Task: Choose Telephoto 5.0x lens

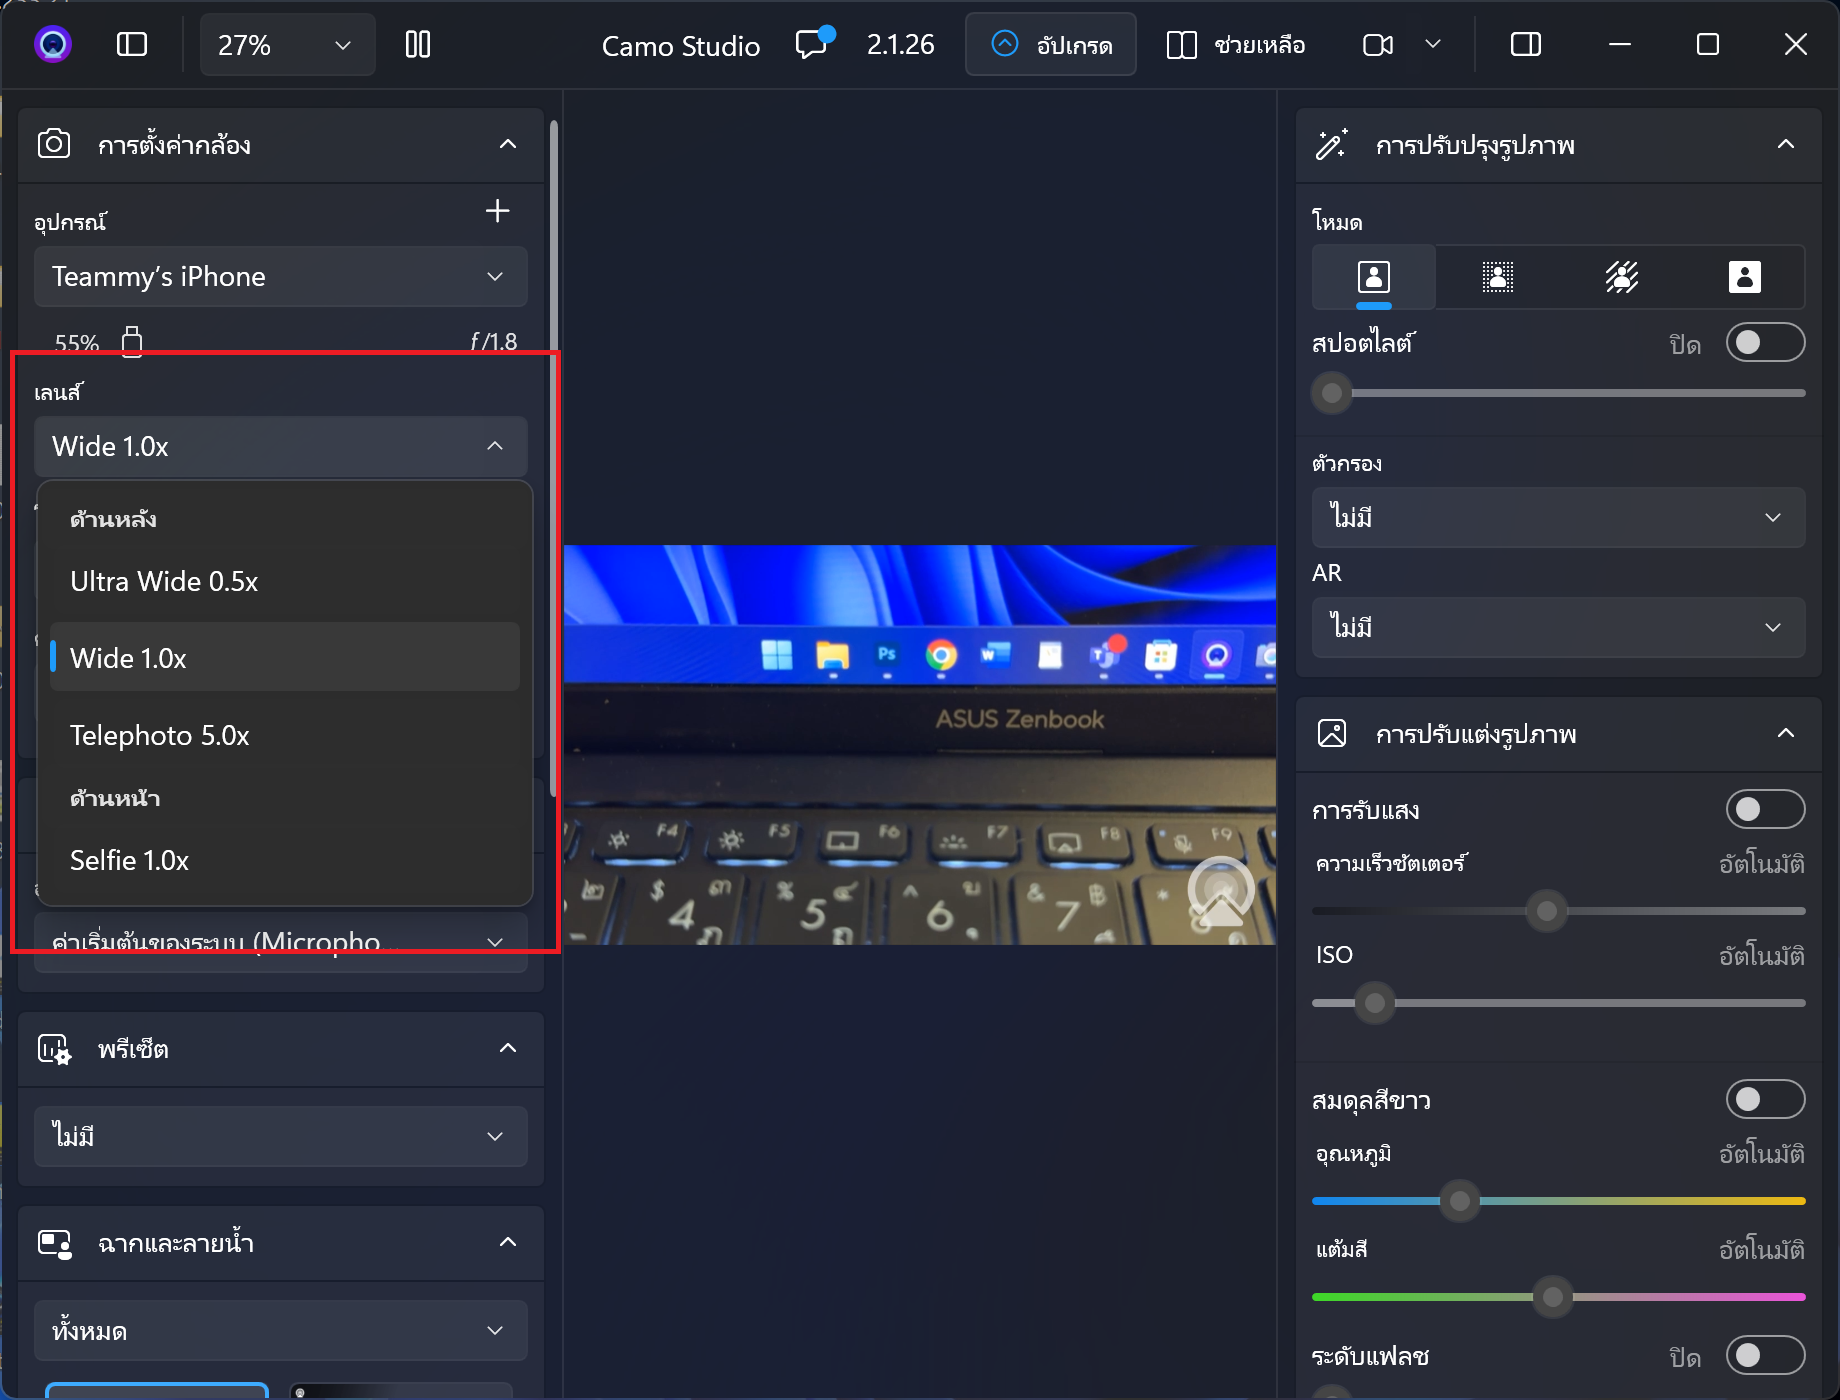Action: (284, 735)
